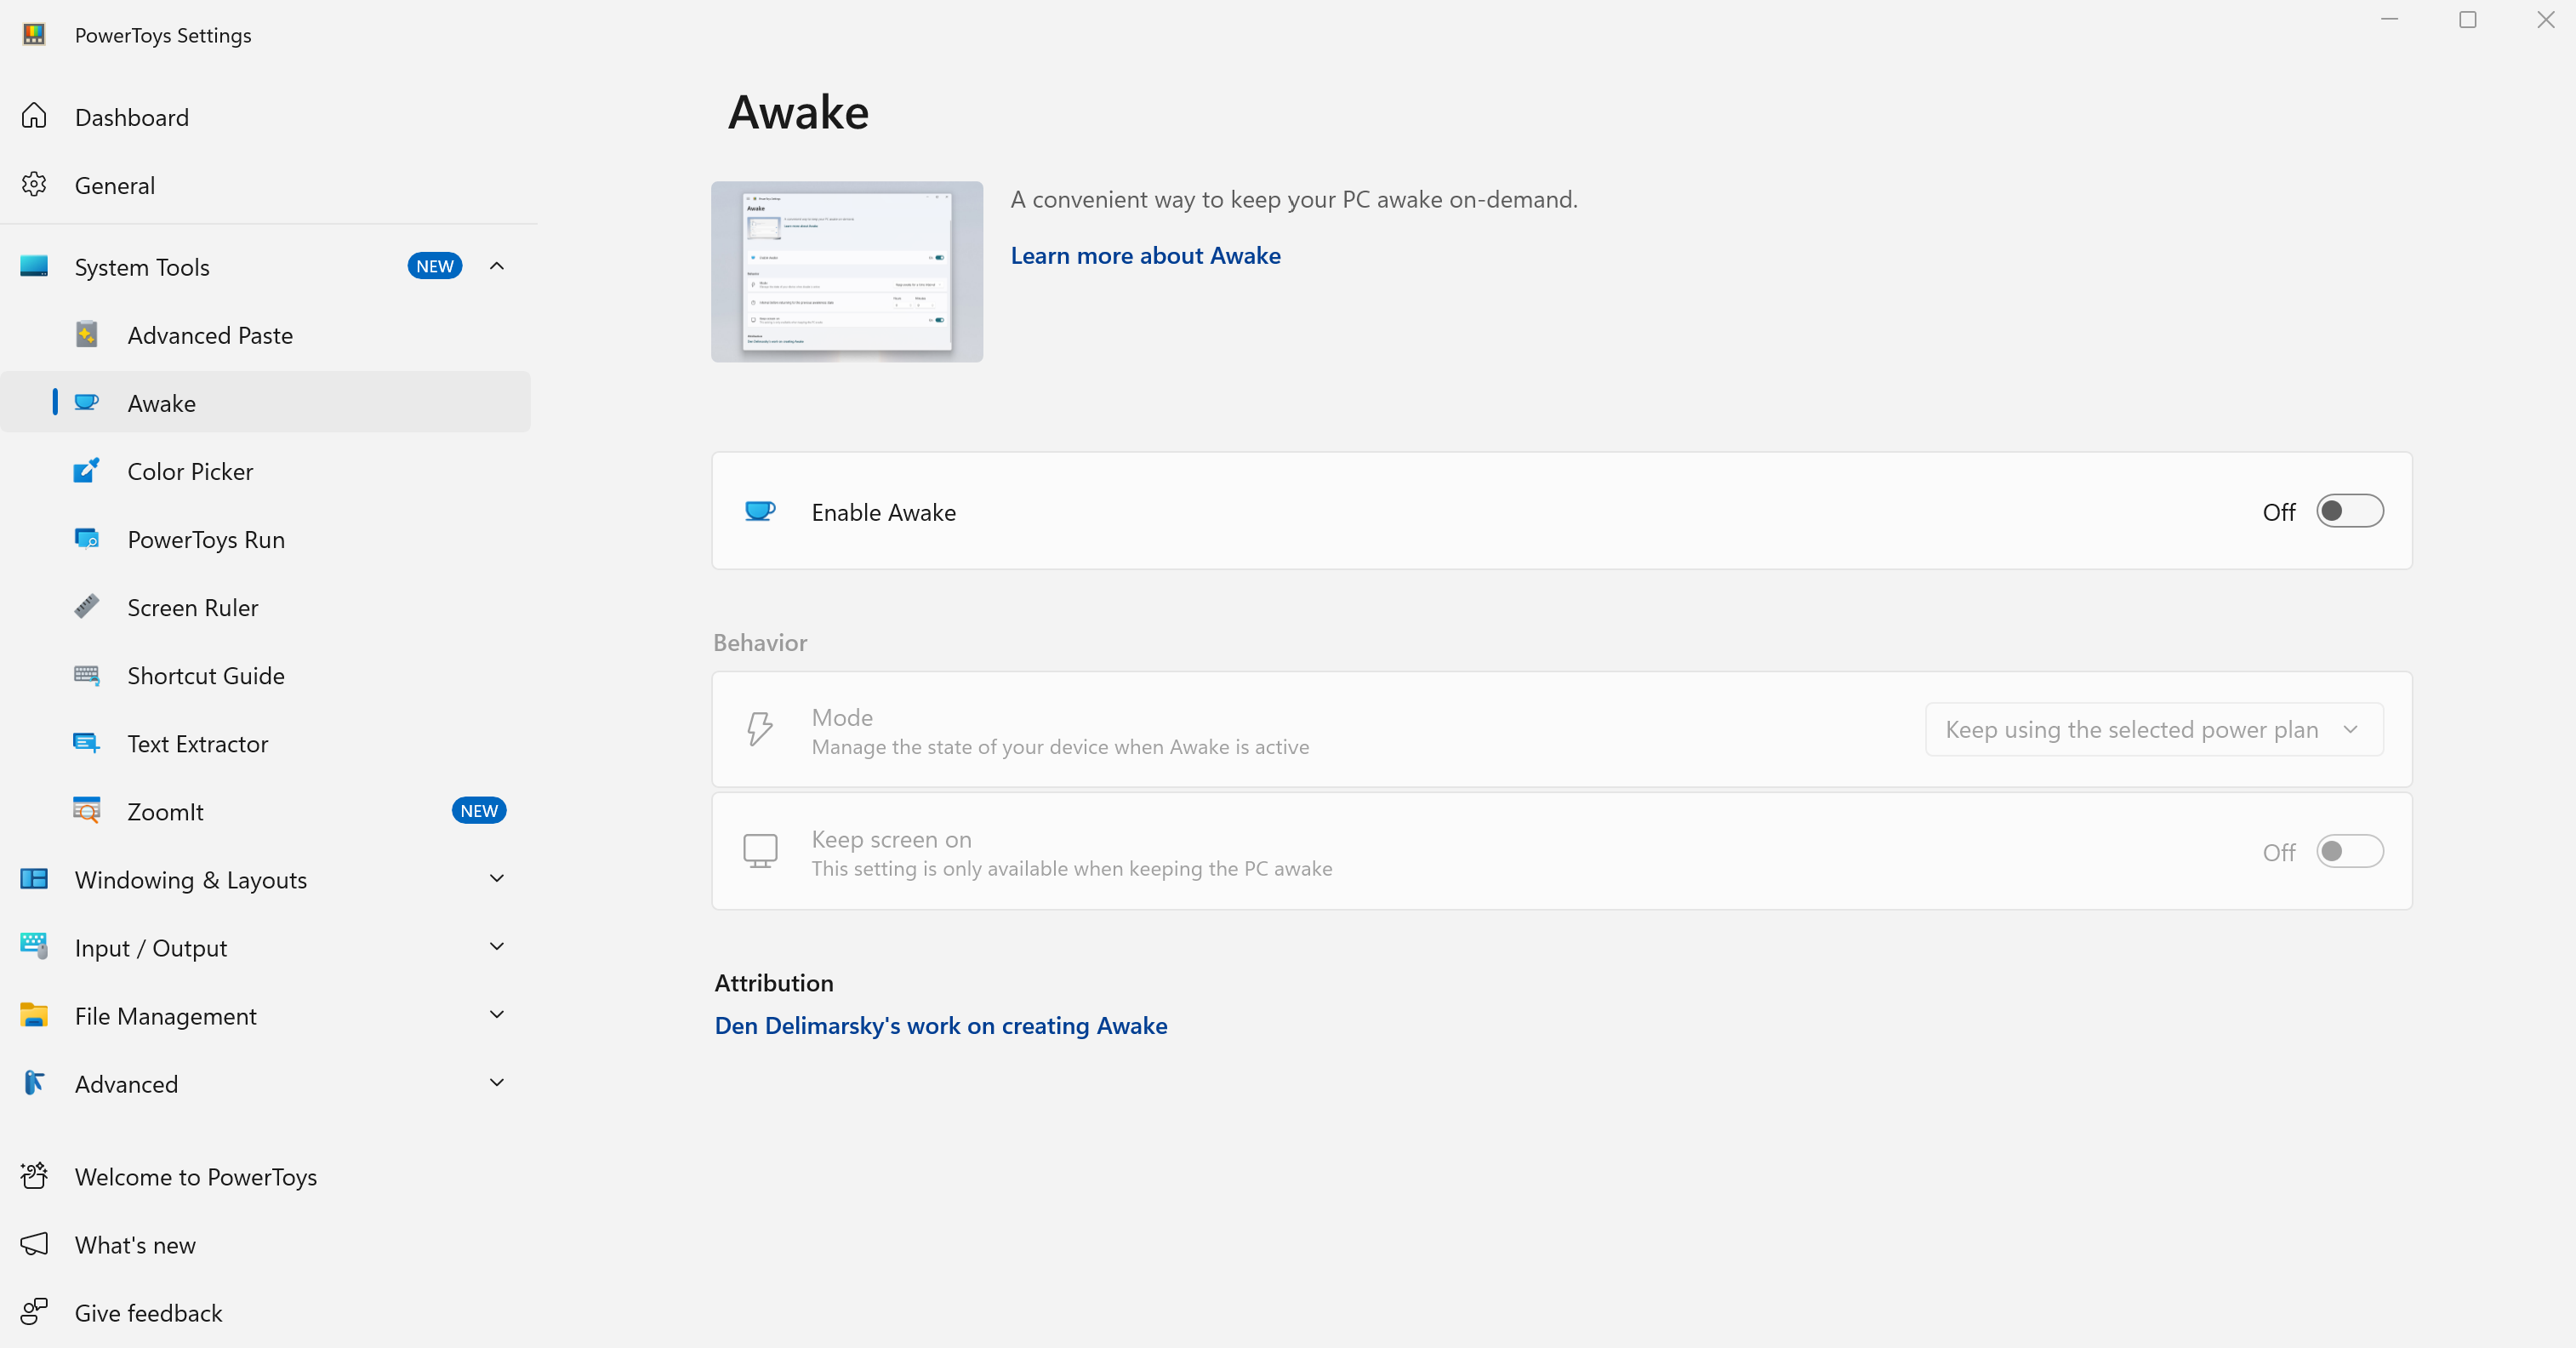This screenshot has height=1348, width=2576.
Task: Turn on the Enable Awake toggle
Action: [2349, 511]
